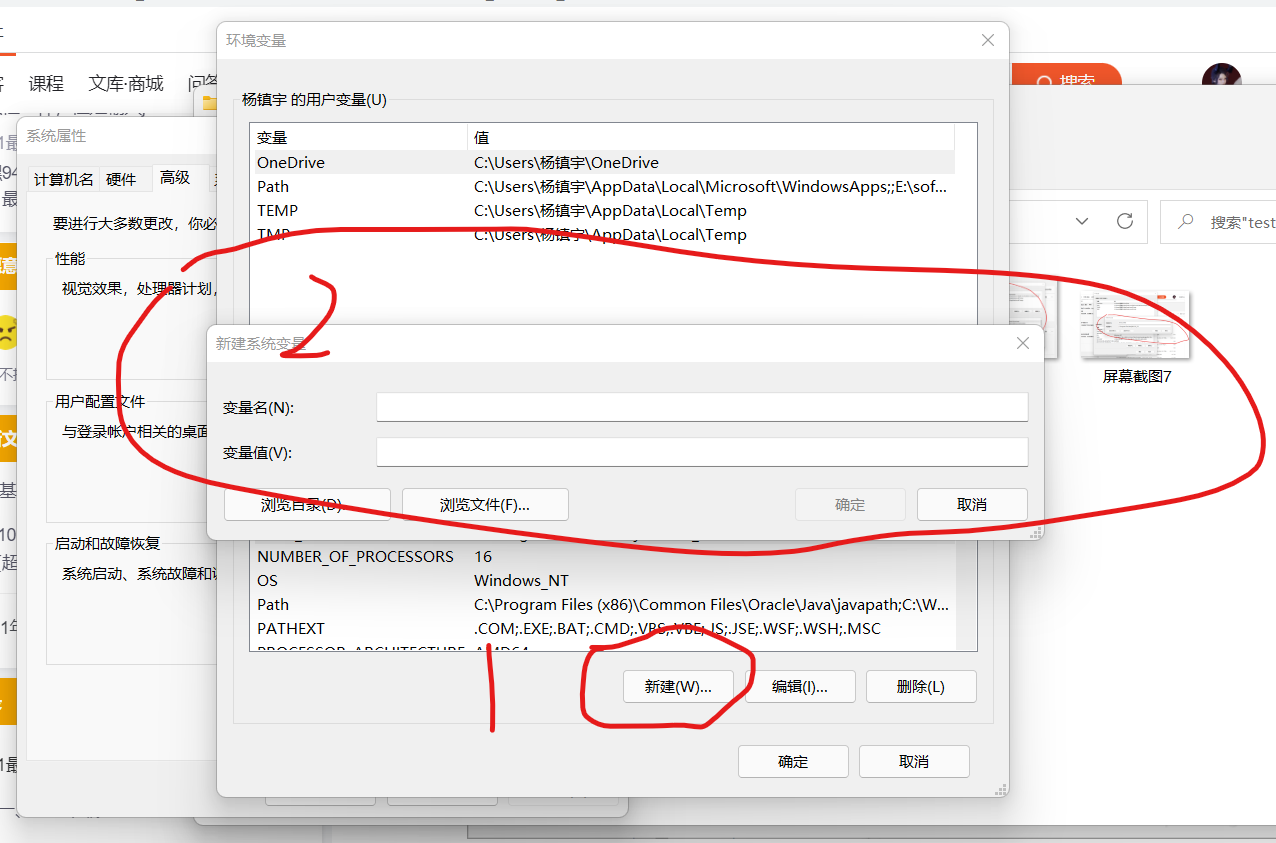Click the 变量 column header in user variables

(359, 137)
